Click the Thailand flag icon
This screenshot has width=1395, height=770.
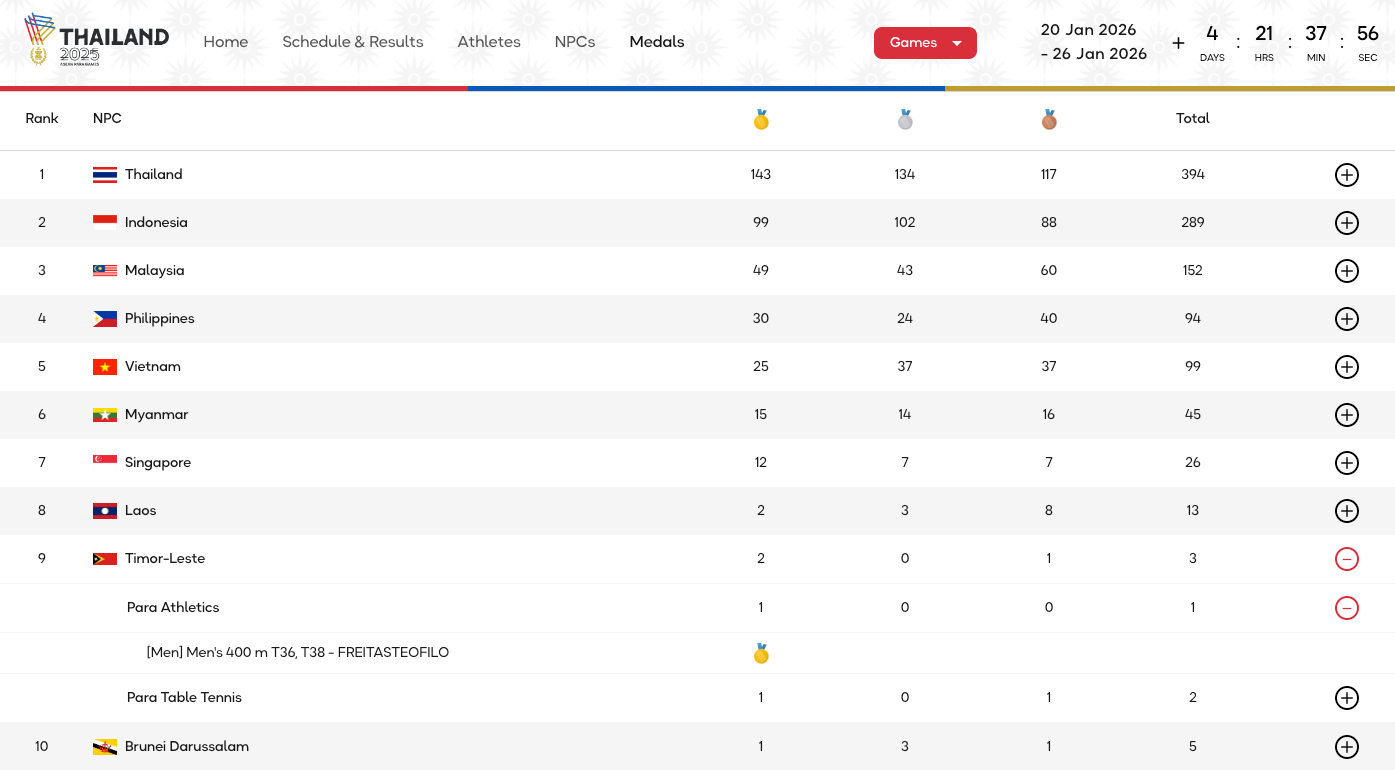[105, 175]
